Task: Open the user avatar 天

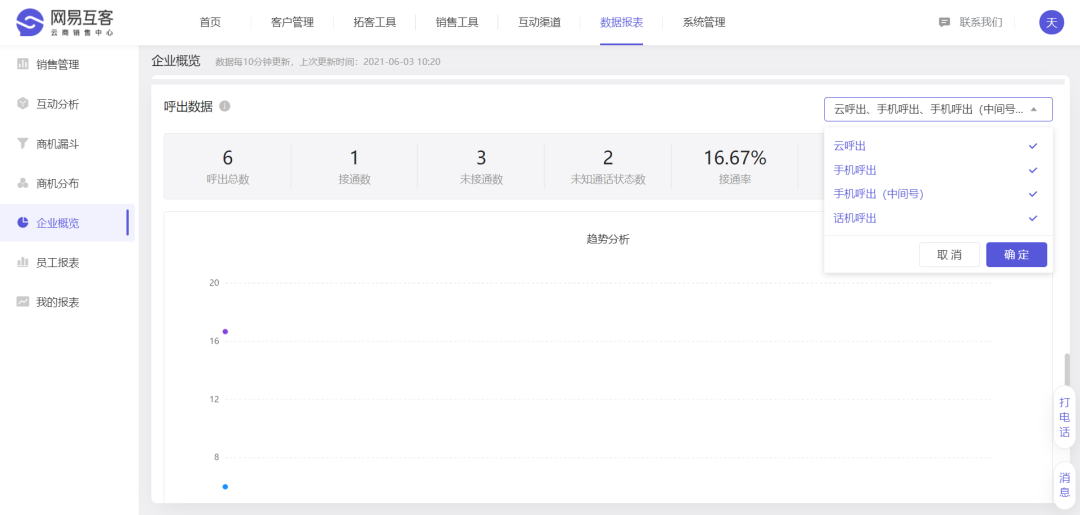Action: (1051, 22)
